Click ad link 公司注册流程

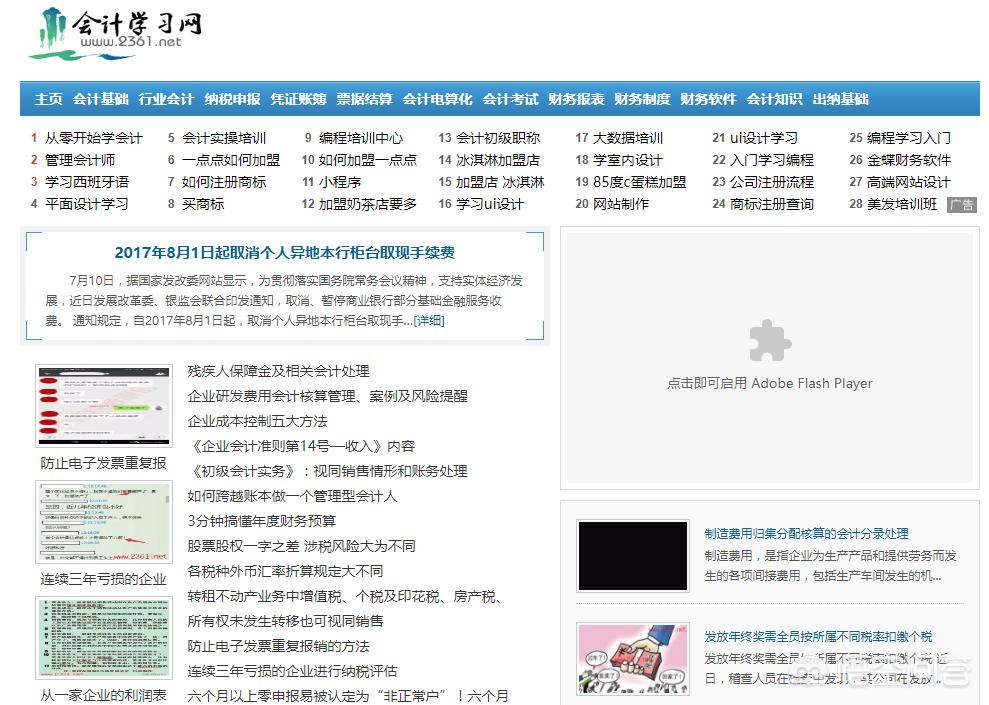772,182
